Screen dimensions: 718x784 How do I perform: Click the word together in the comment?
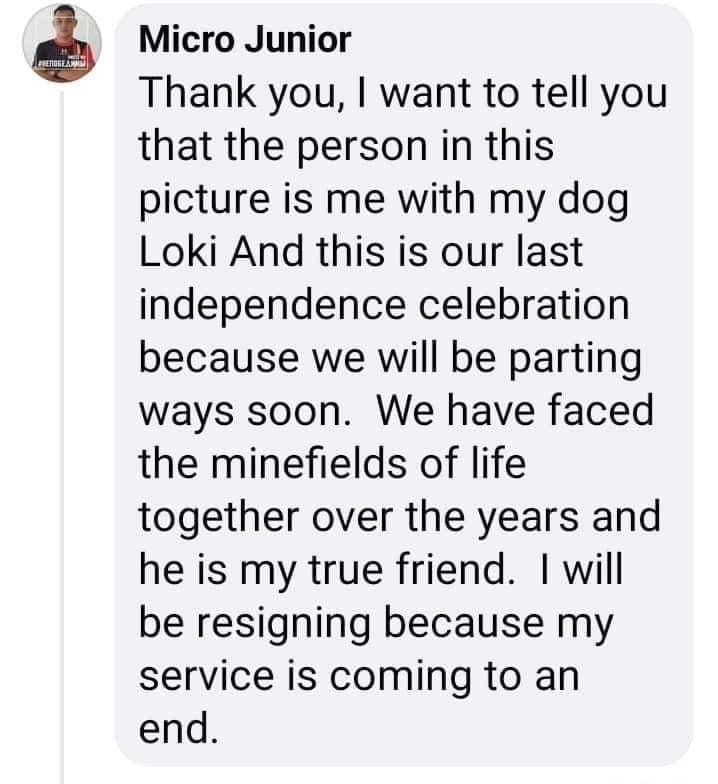pos(219,518)
